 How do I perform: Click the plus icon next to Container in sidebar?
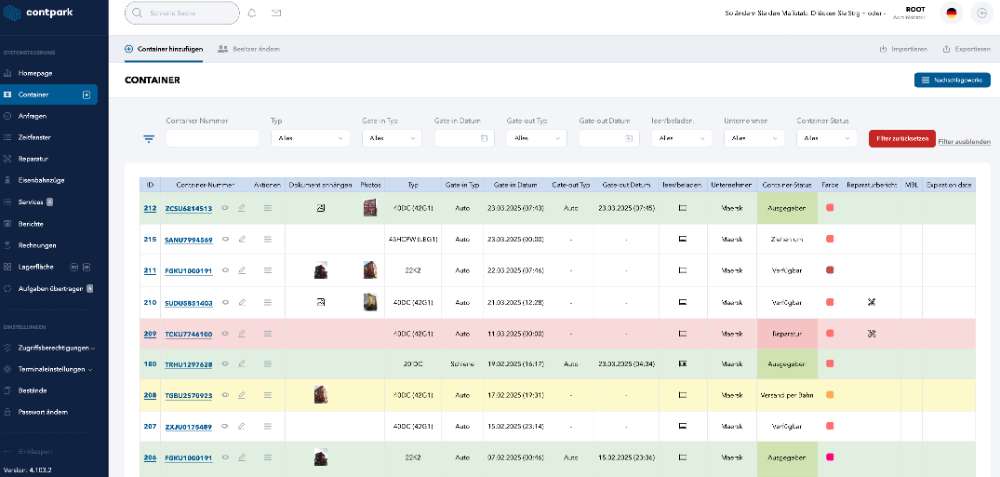point(87,95)
